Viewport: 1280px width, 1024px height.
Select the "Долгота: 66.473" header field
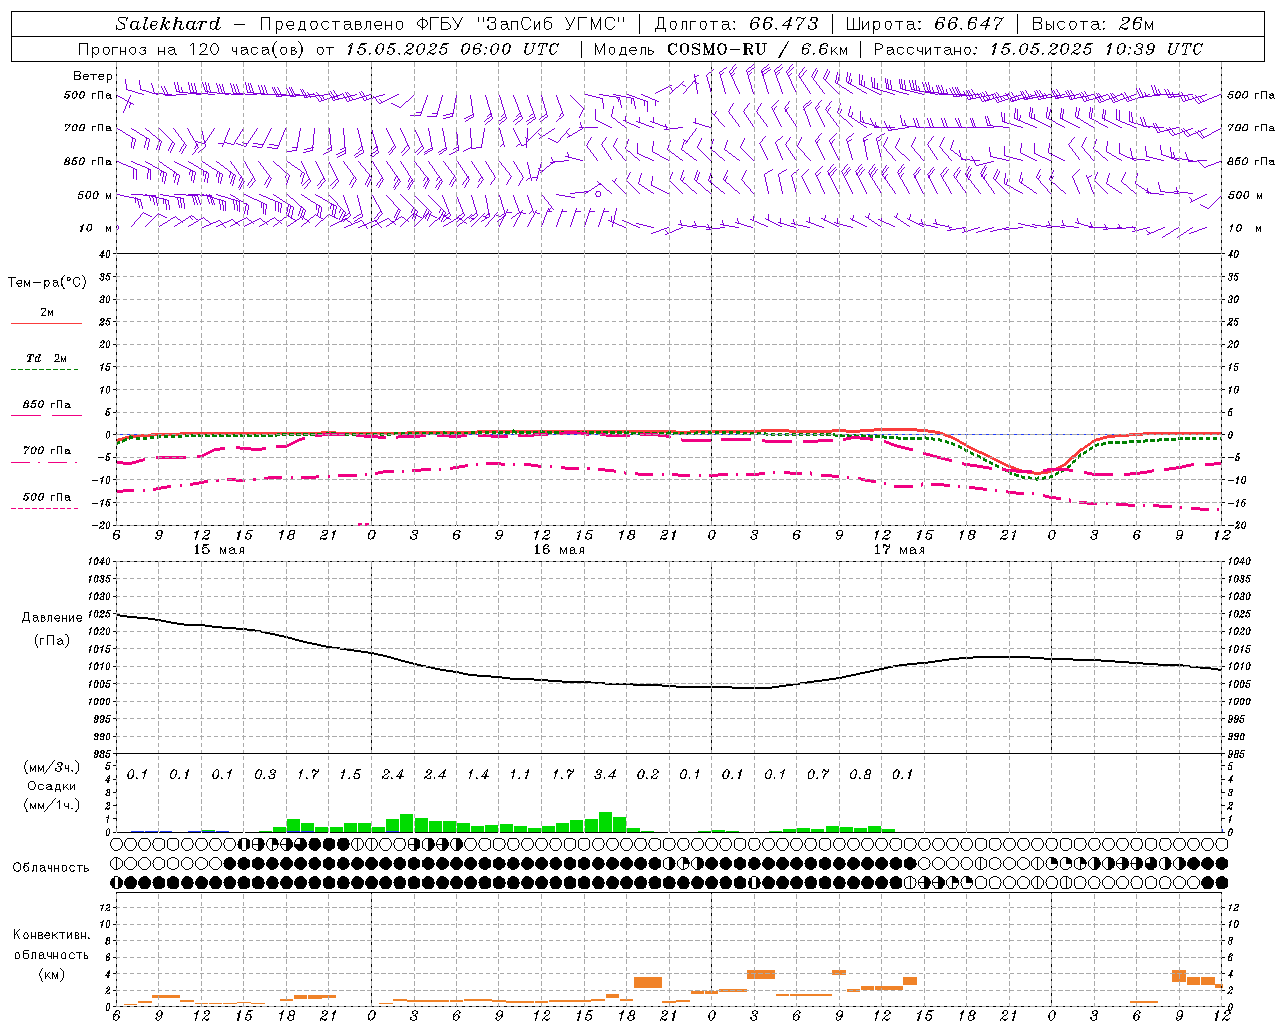(x=736, y=24)
